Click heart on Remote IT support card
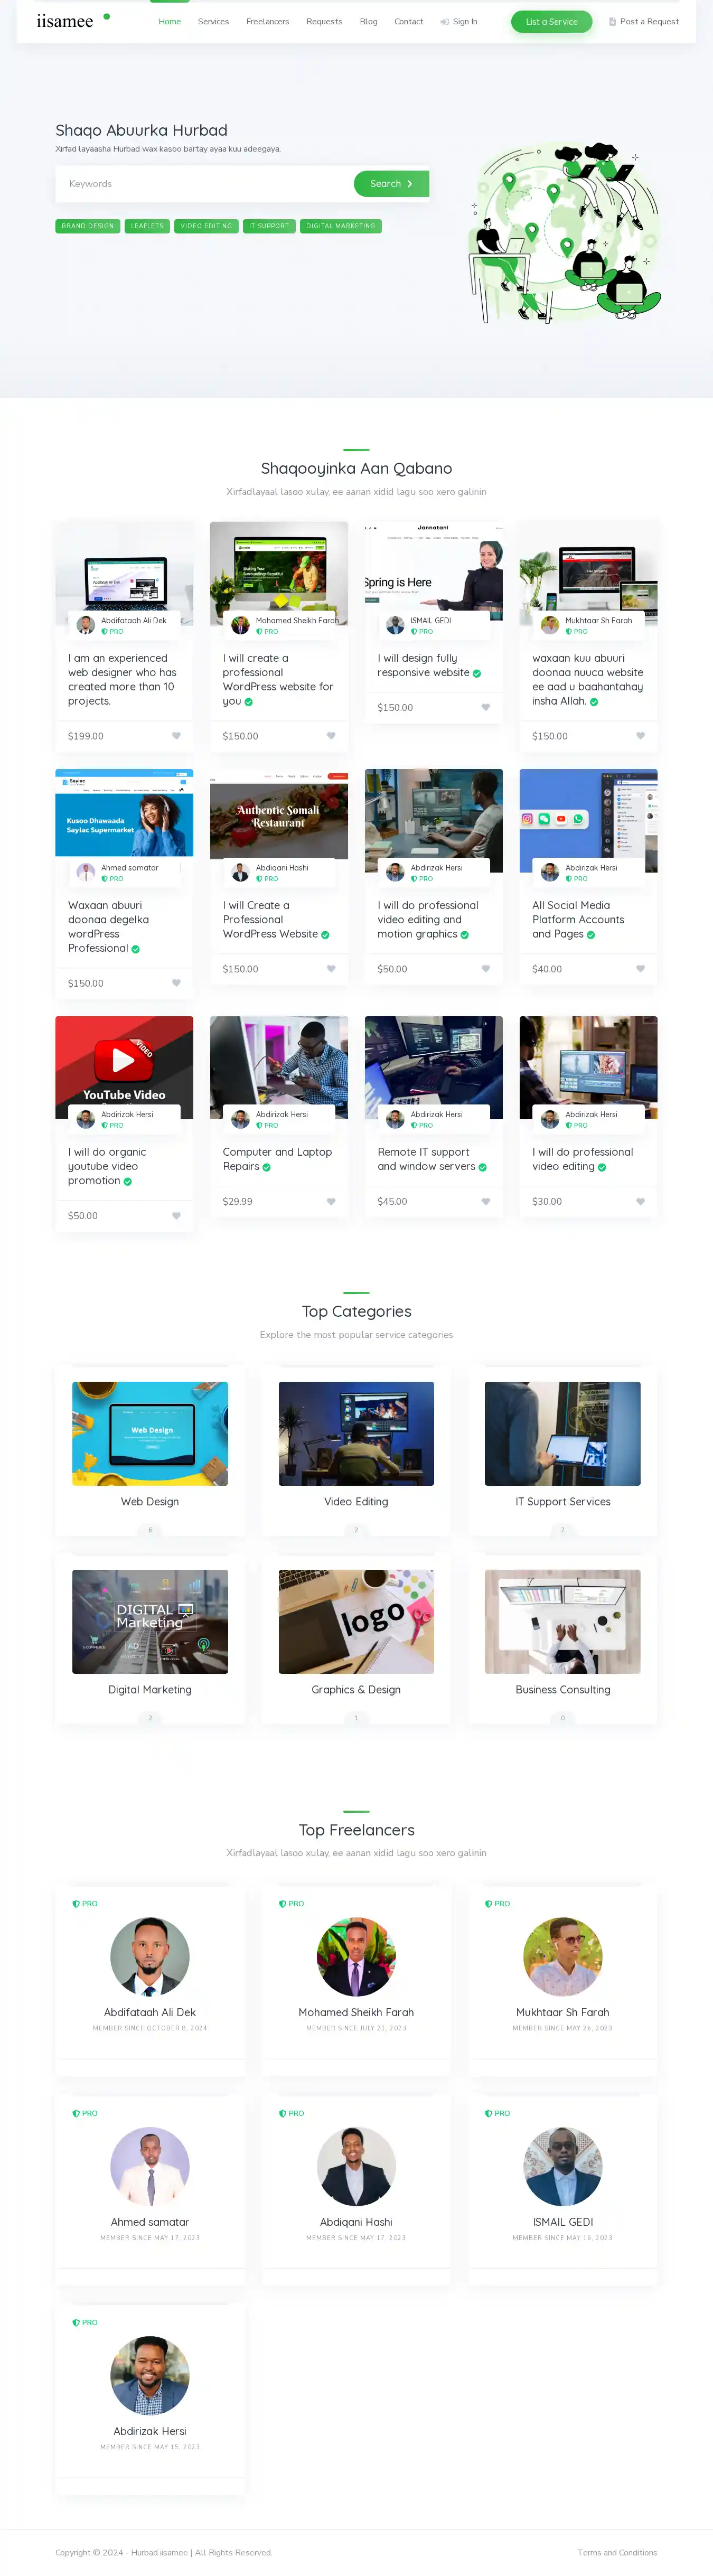The height and width of the screenshot is (2576, 713). 486,1202
